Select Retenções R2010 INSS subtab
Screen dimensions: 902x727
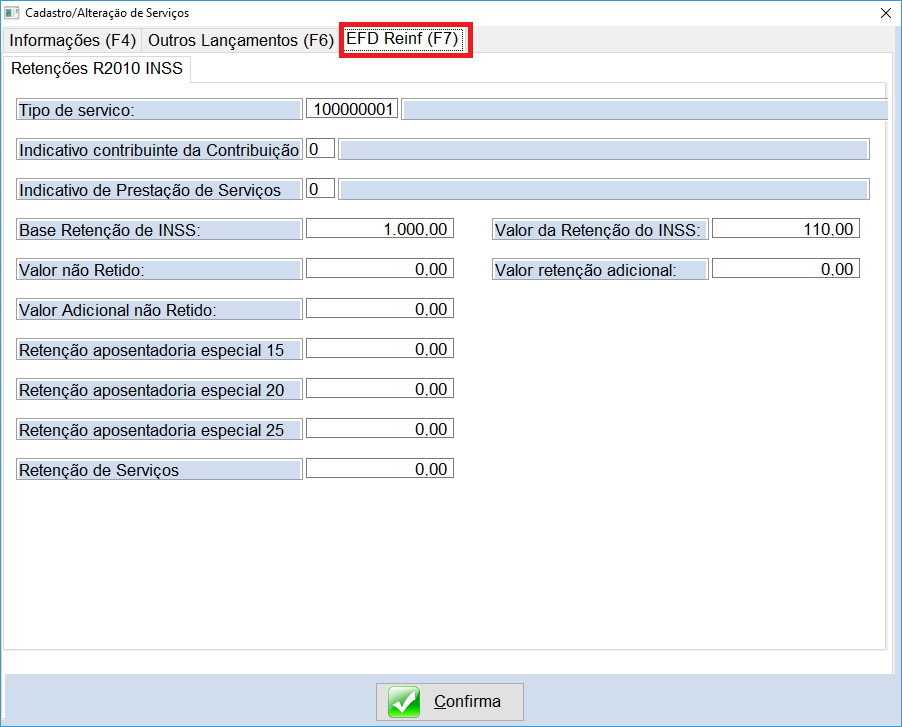point(97,69)
